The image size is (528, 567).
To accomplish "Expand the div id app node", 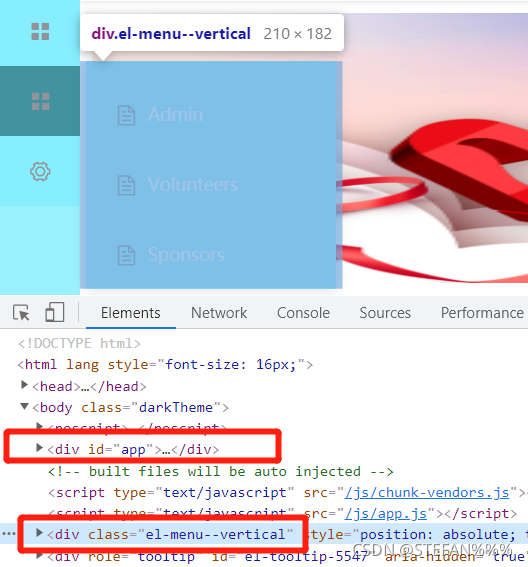I will [x=39, y=448].
